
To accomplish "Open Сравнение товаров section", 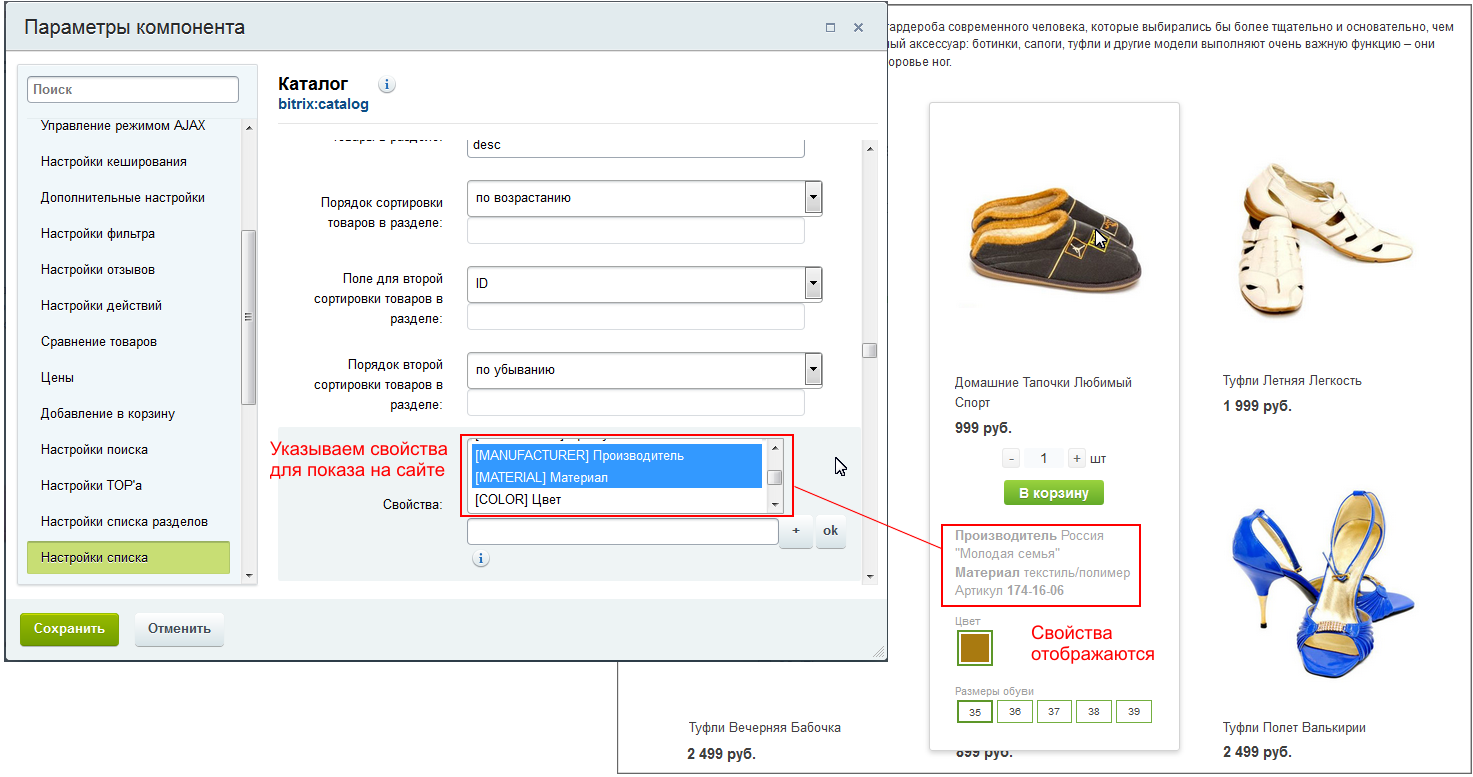I will click(x=99, y=341).
